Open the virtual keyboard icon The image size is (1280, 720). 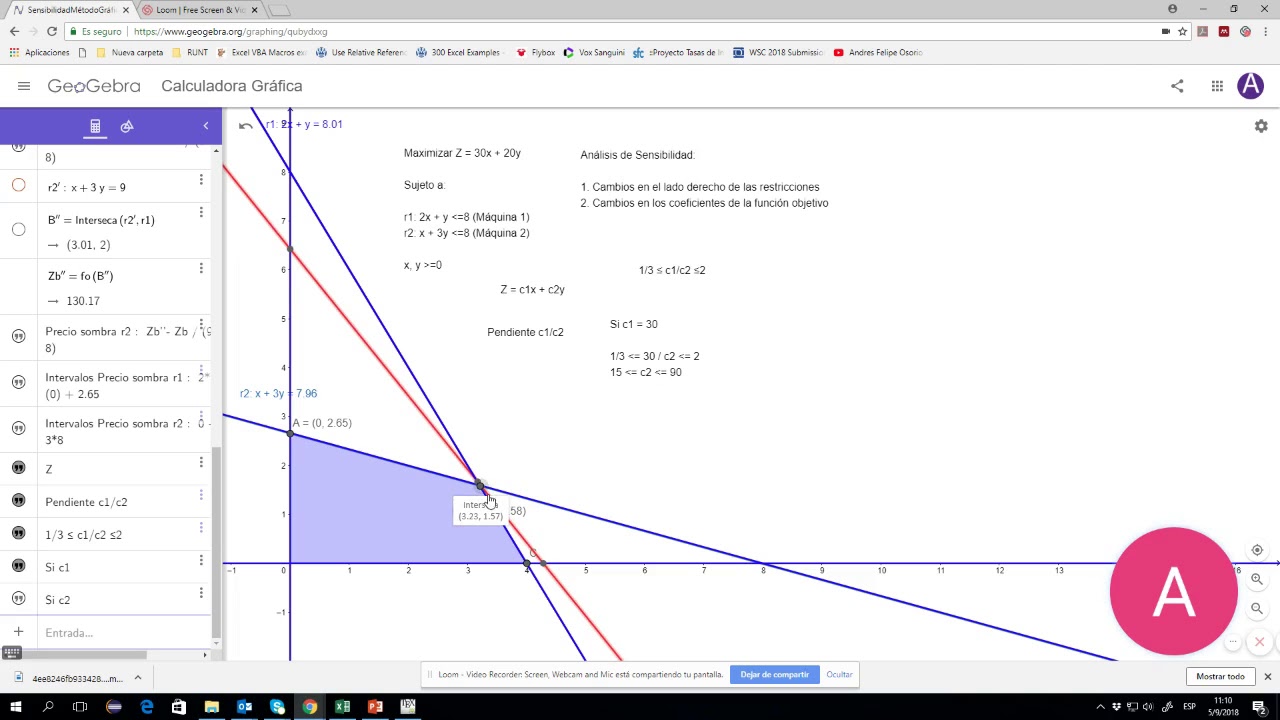coord(12,653)
